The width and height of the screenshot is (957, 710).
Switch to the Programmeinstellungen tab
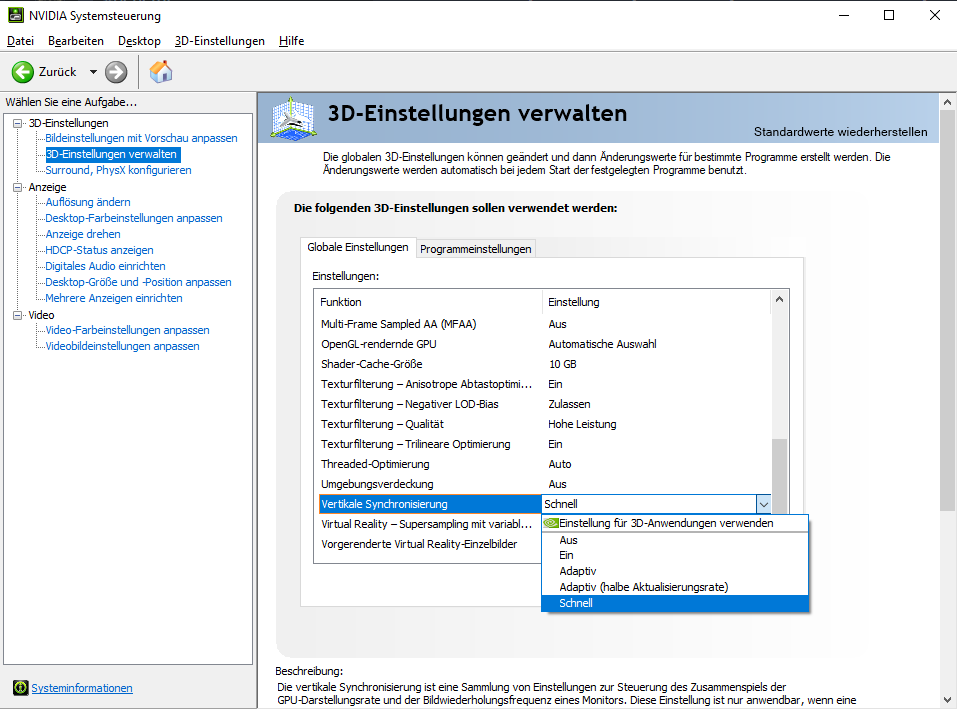pyautogui.click(x=475, y=249)
